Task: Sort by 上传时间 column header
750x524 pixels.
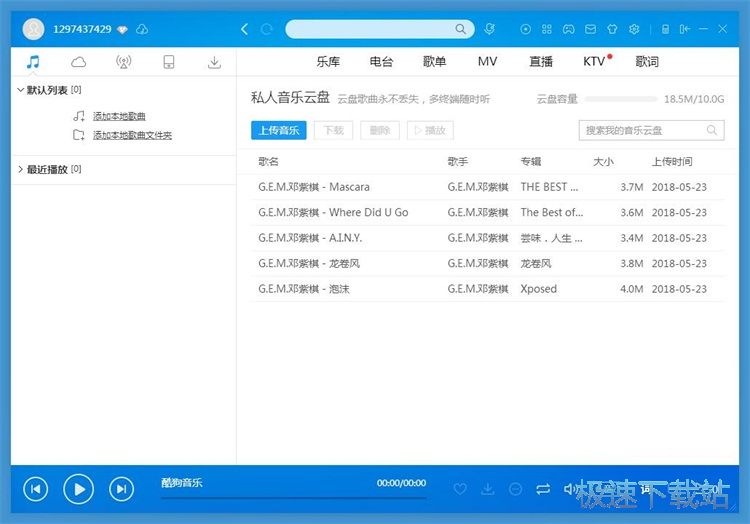Action: (672, 162)
